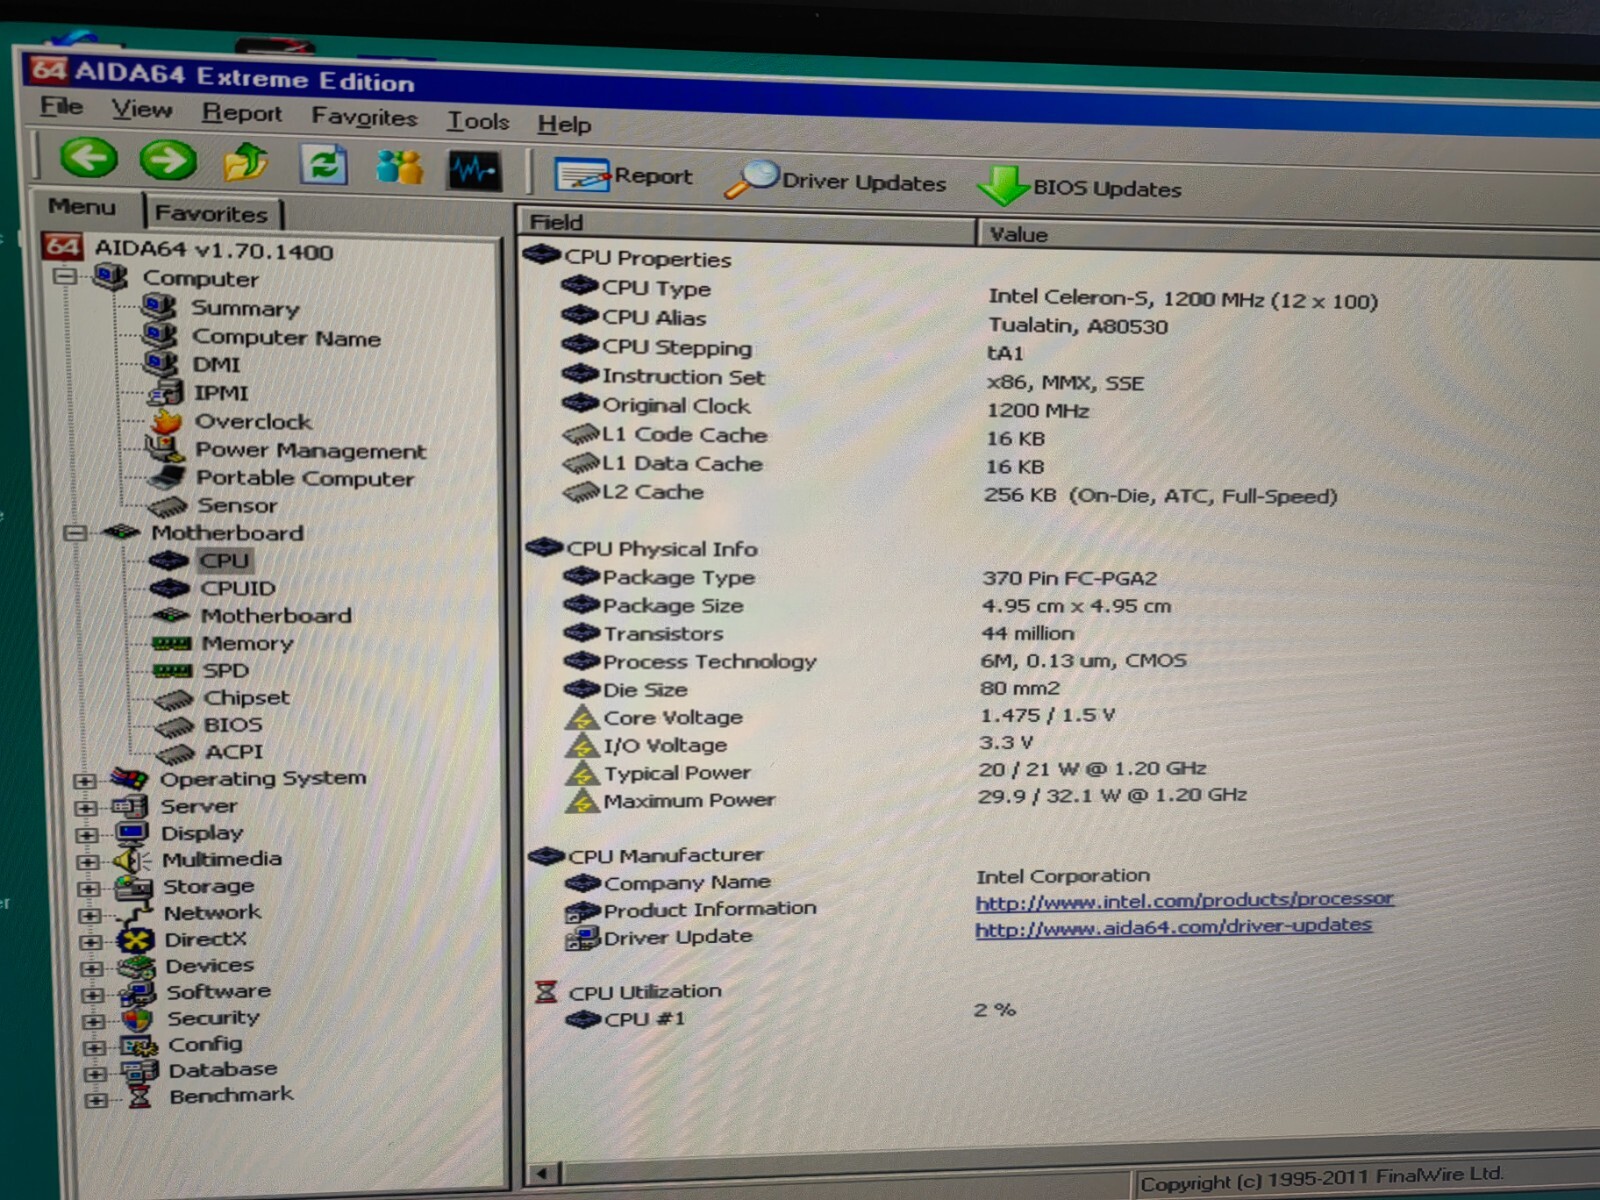Open the system stability graph monitor icon
Screen dimensions: 1600x1200
tap(475, 170)
